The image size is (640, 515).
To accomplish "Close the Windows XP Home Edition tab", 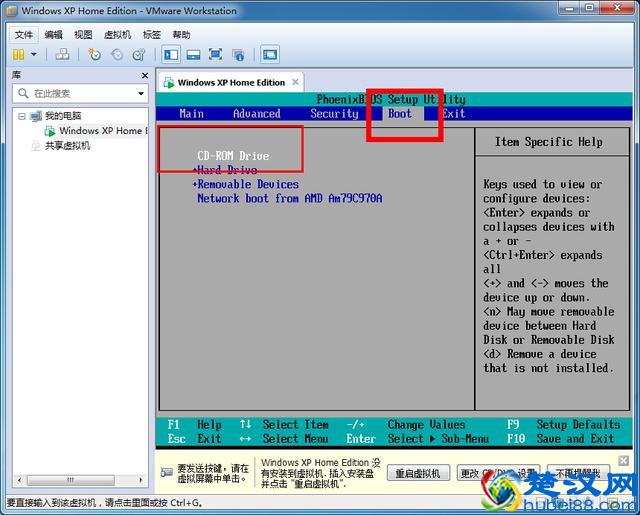I will (295, 82).
